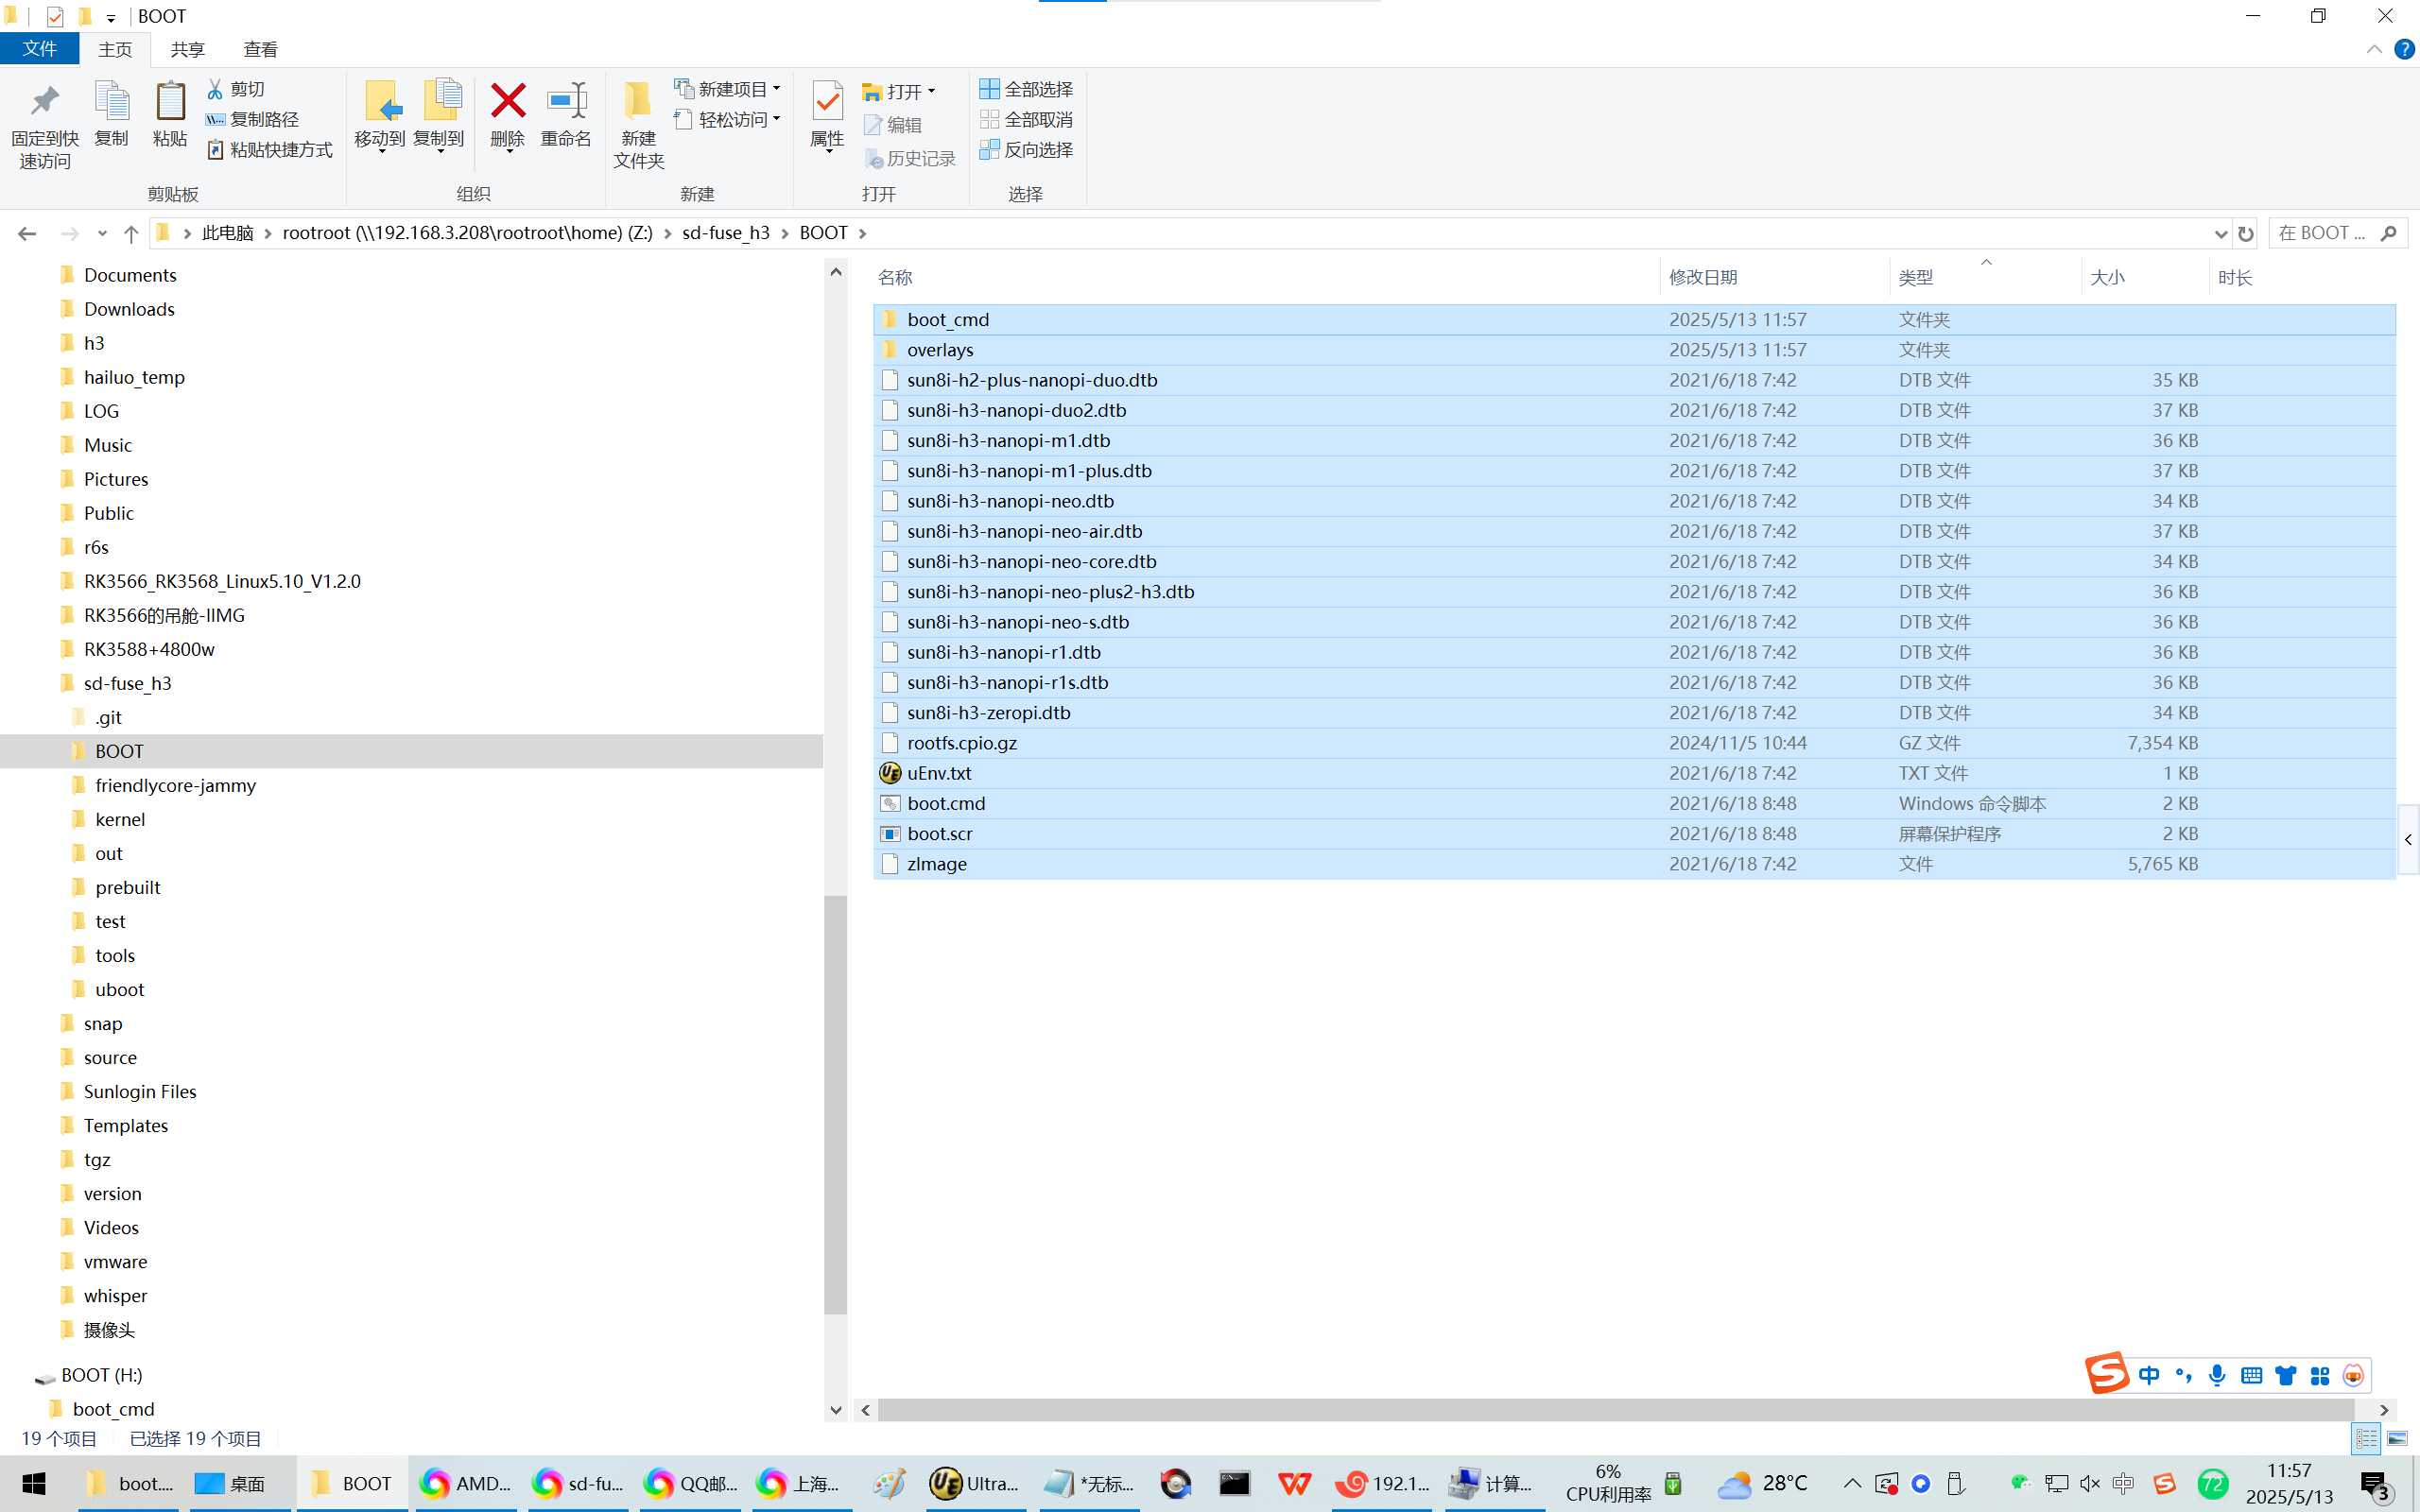2420x1512 pixels.
Task: Click Invert Selection (反向选择)
Action: pyautogui.click(x=1027, y=150)
